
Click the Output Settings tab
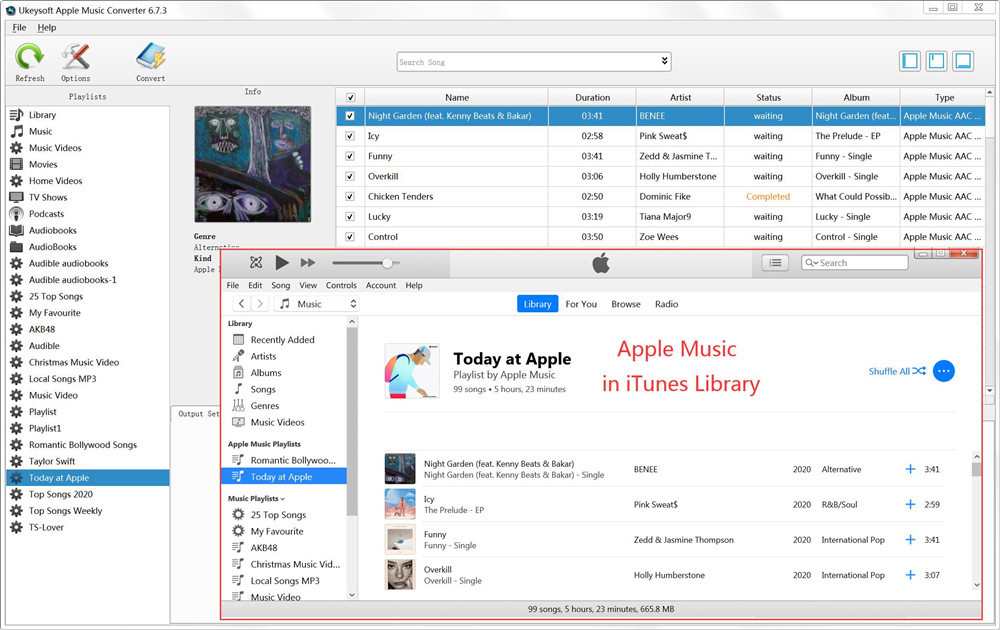pyautogui.click(x=198, y=414)
